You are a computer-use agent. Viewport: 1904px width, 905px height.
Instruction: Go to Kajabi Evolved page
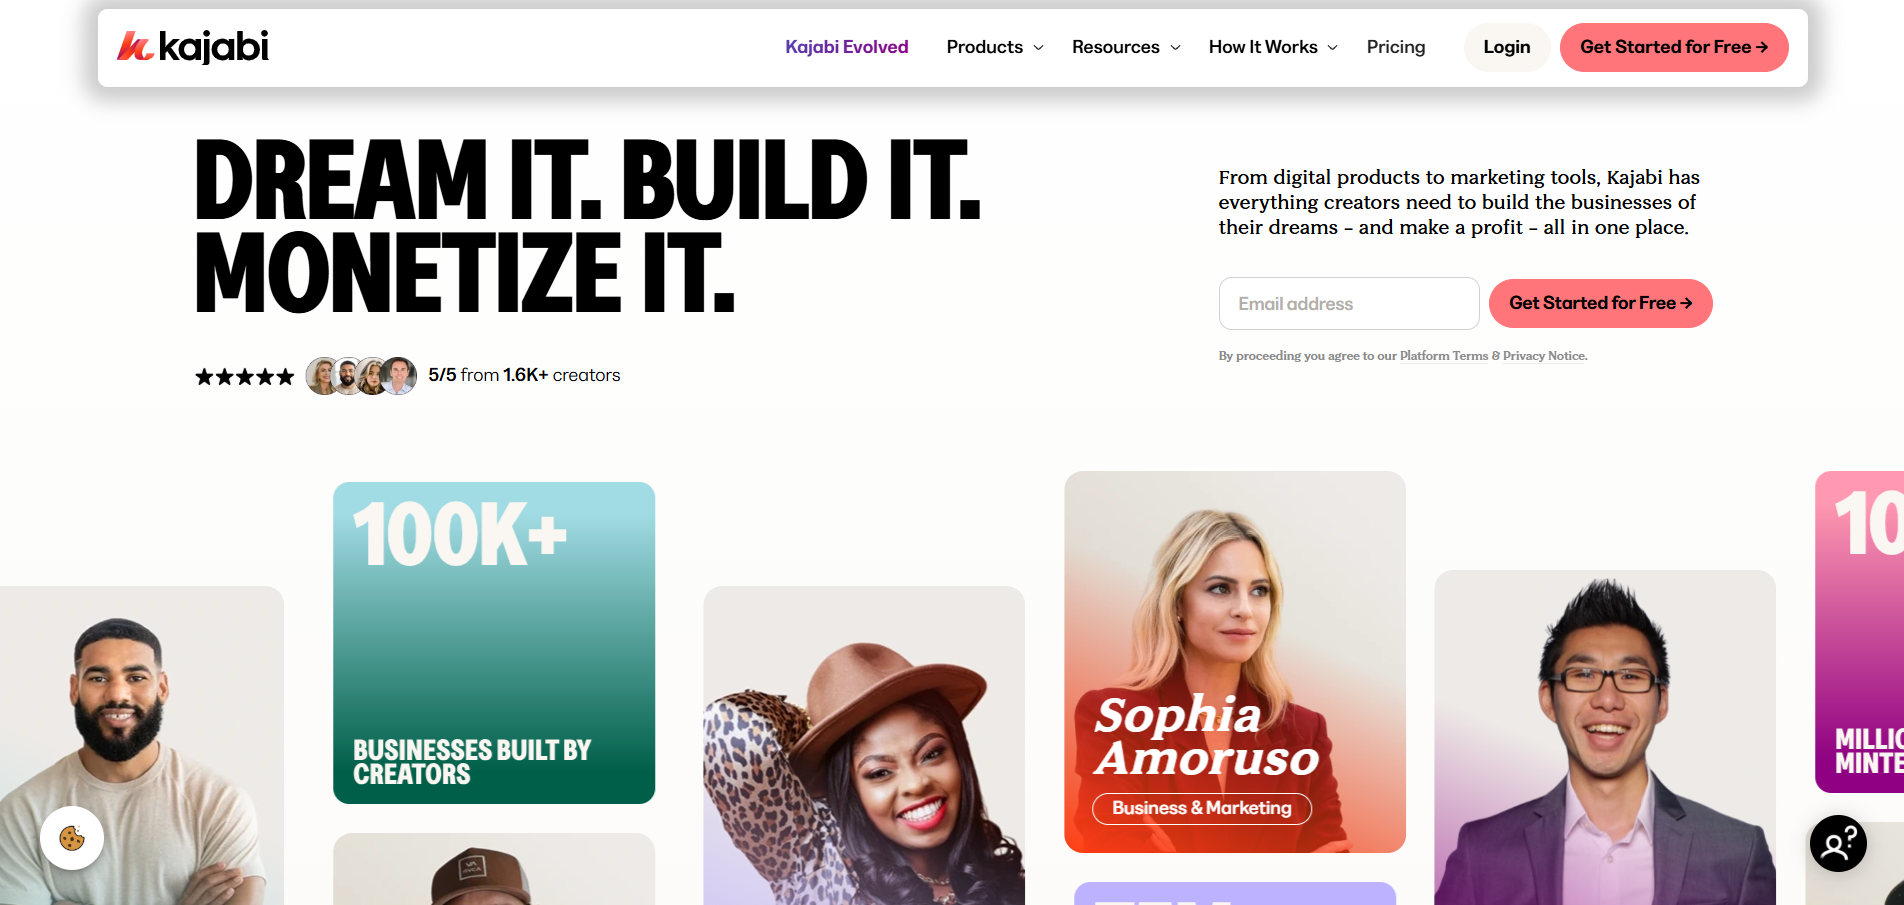coord(847,47)
